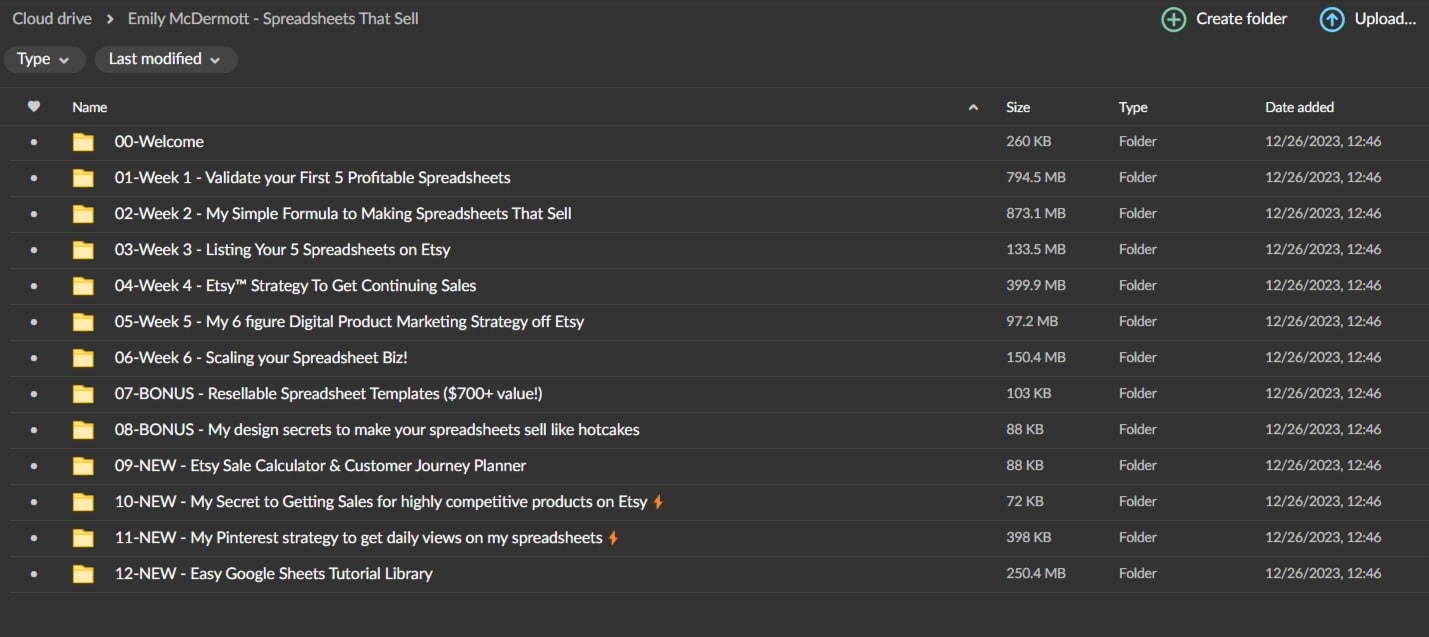Click the folder icon for 03-Week 3
The height and width of the screenshot is (637, 1429).
click(83, 250)
